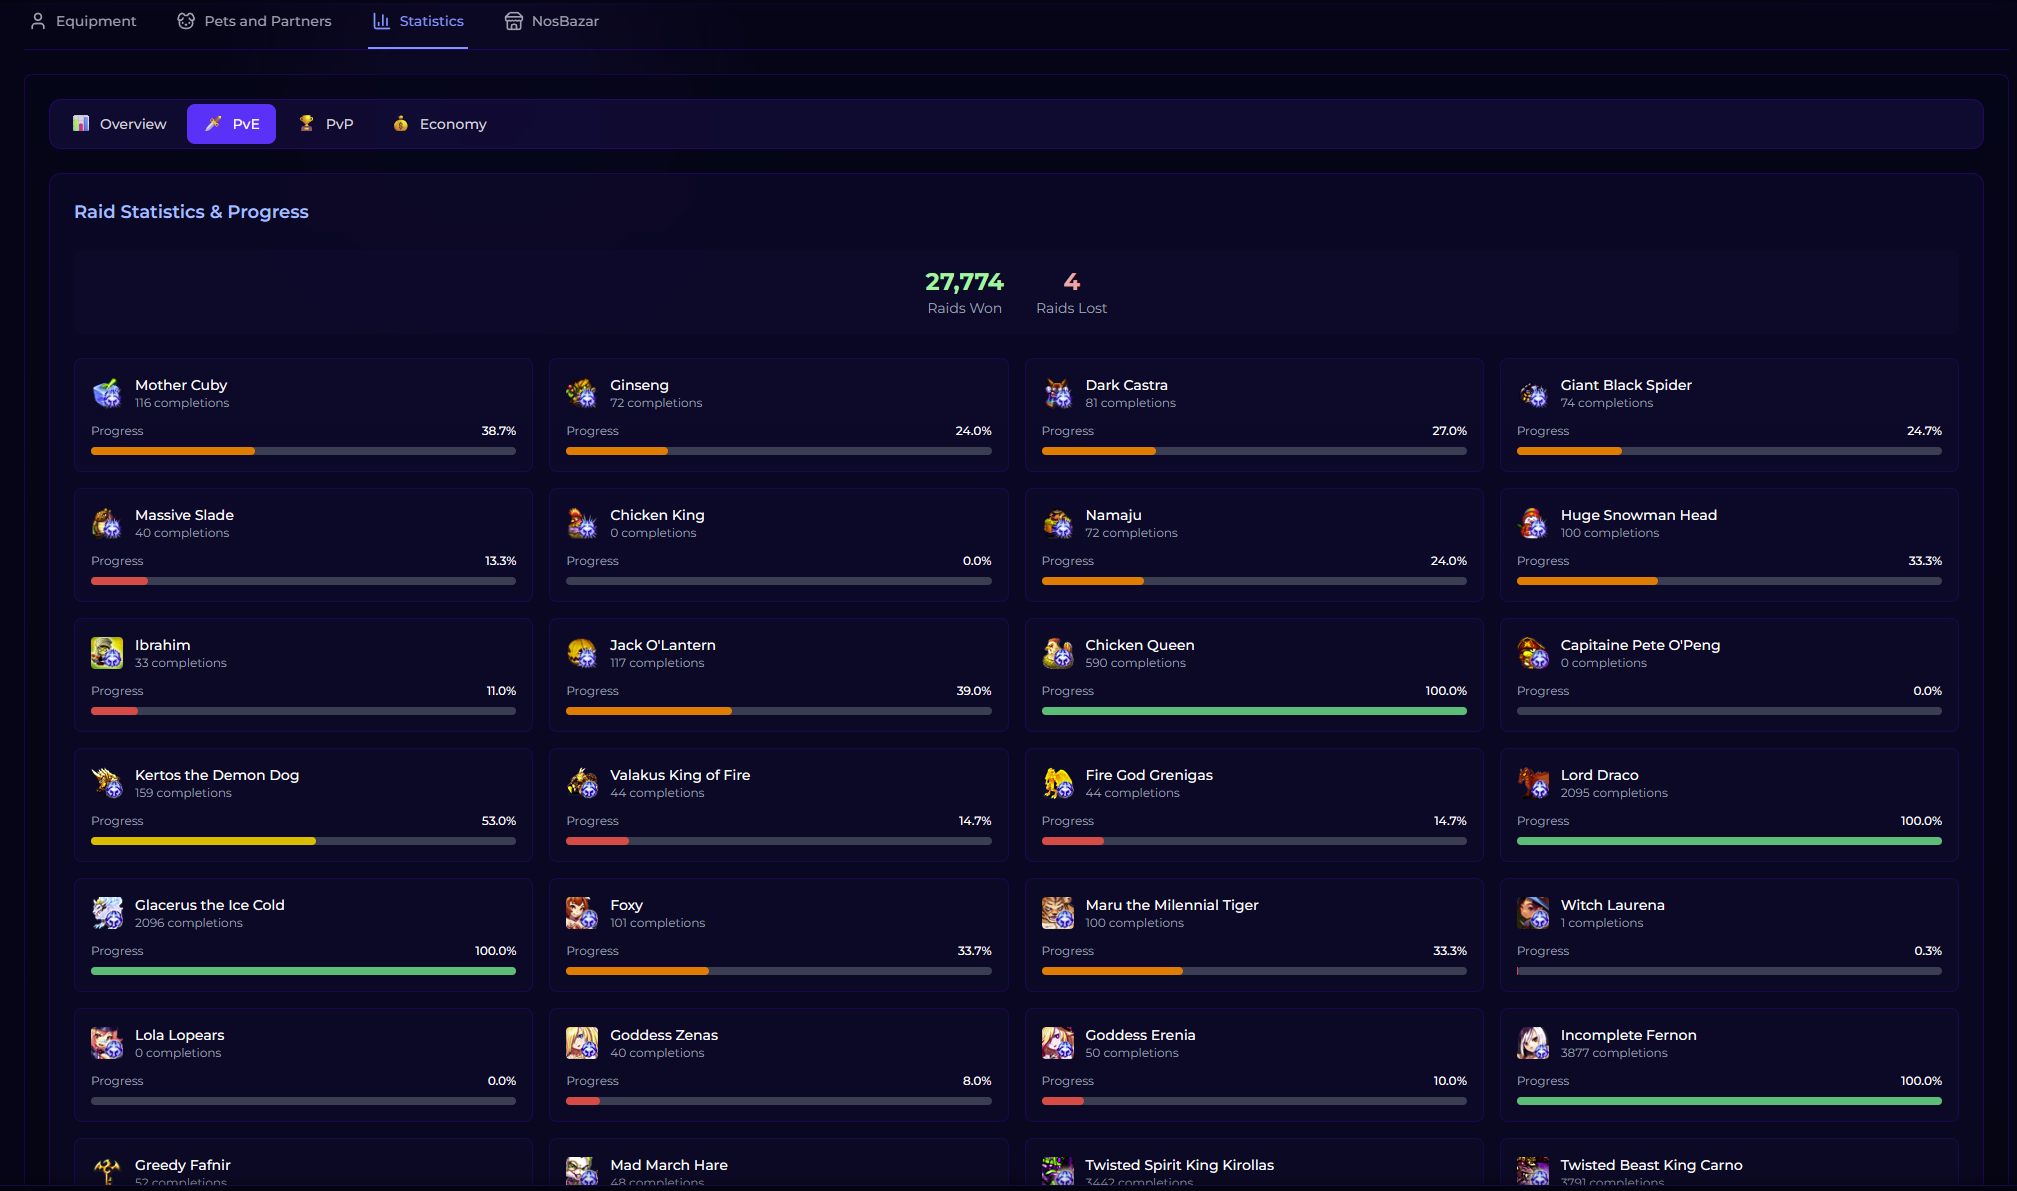The image size is (2017, 1191).
Task: Click the Jack O'Lantern raid card title
Action: coord(662,645)
